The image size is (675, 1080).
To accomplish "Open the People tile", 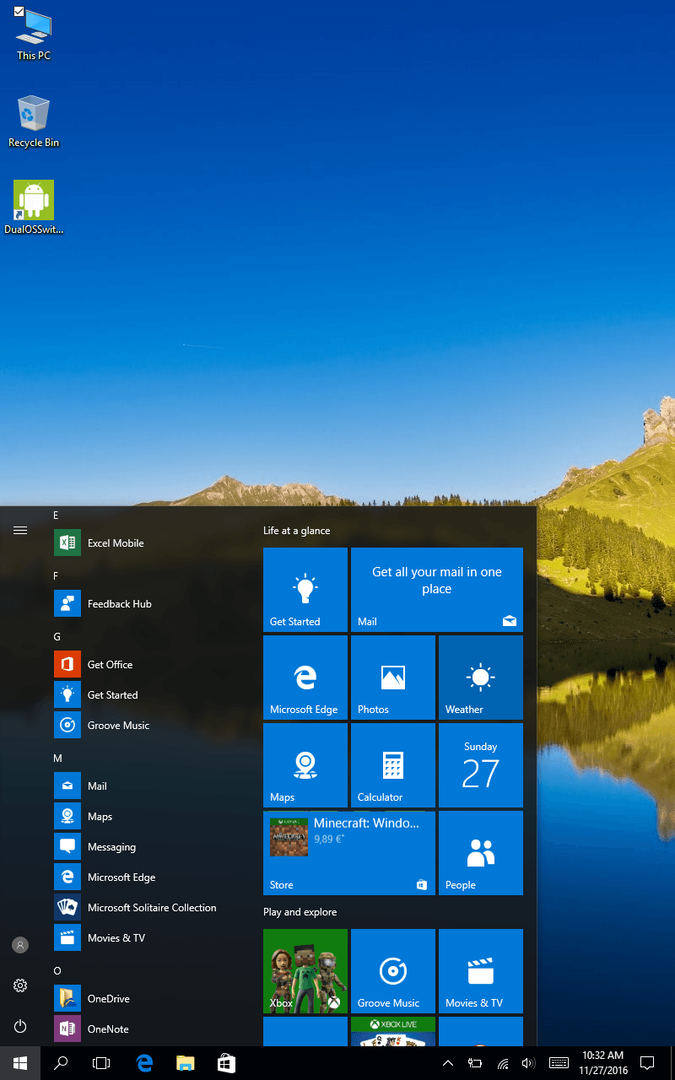I will pos(481,853).
